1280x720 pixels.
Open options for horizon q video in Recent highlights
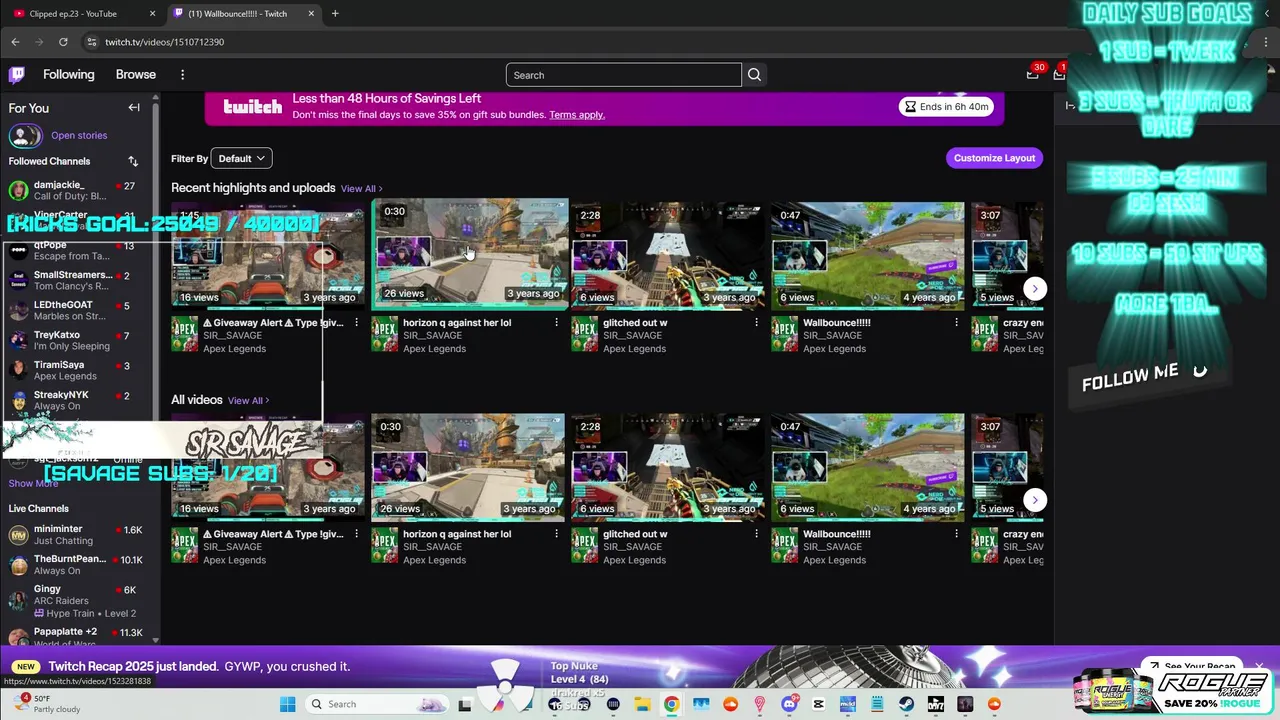click(x=556, y=323)
